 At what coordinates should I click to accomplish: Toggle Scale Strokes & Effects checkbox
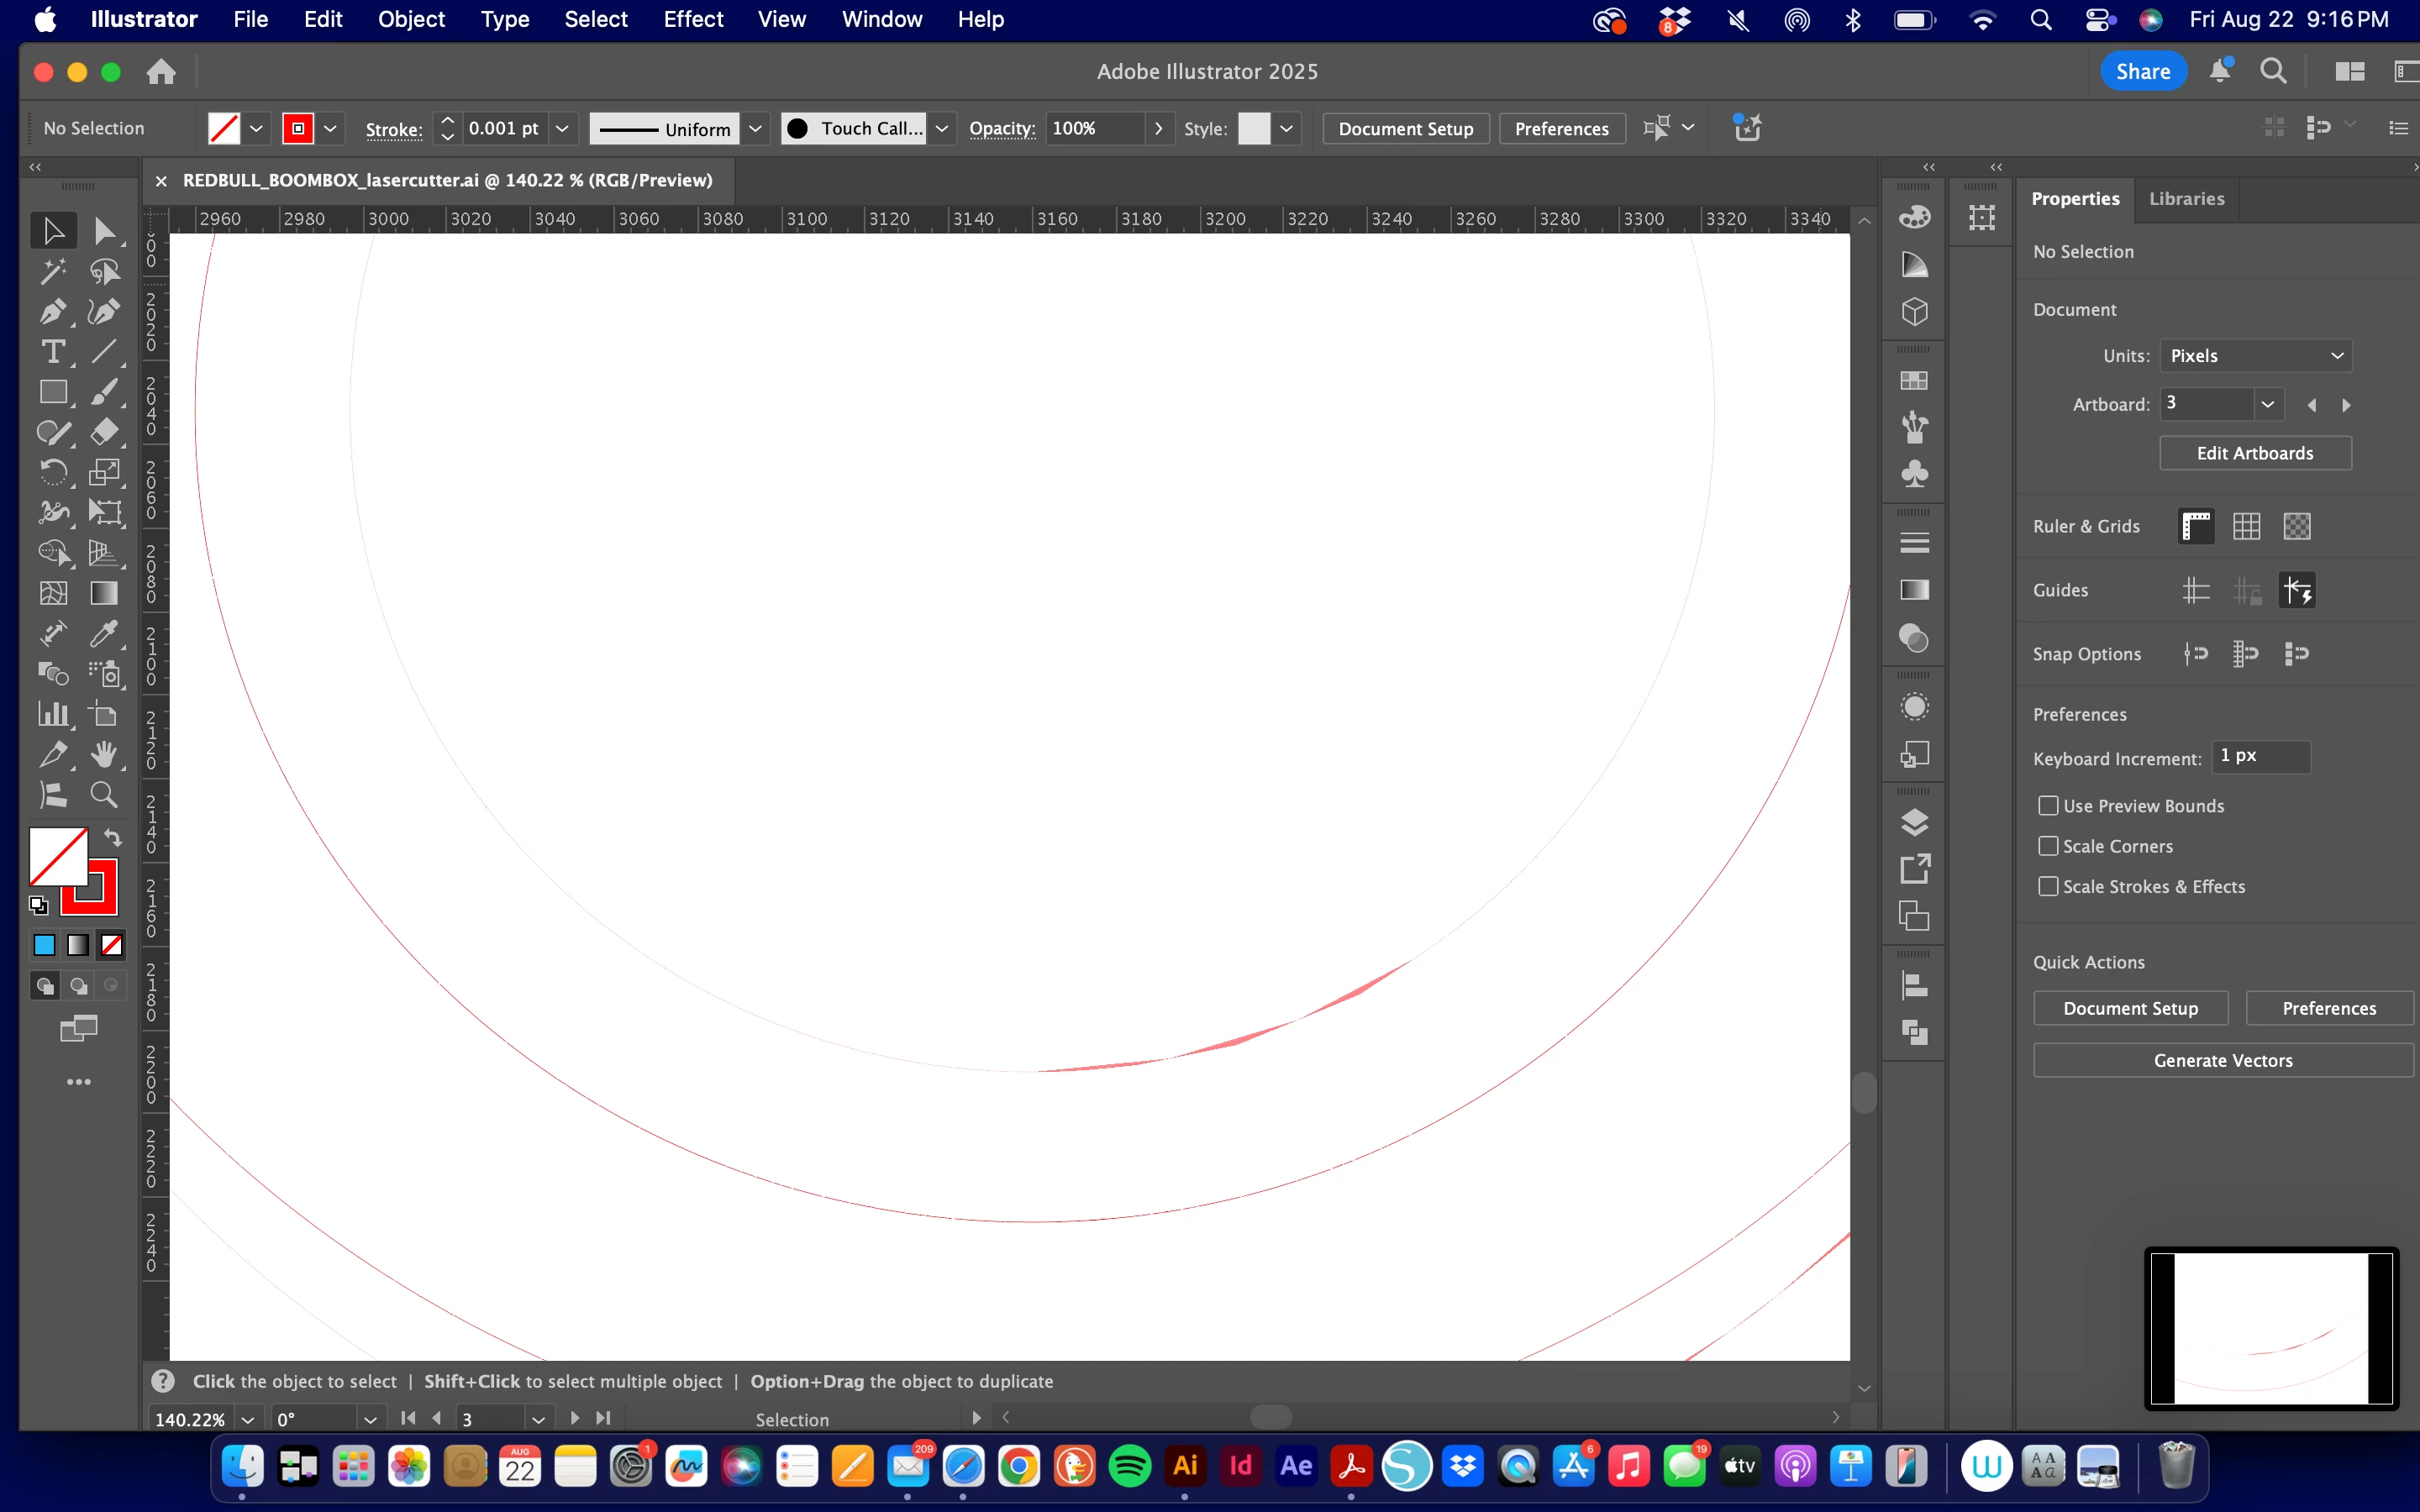point(2048,887)
